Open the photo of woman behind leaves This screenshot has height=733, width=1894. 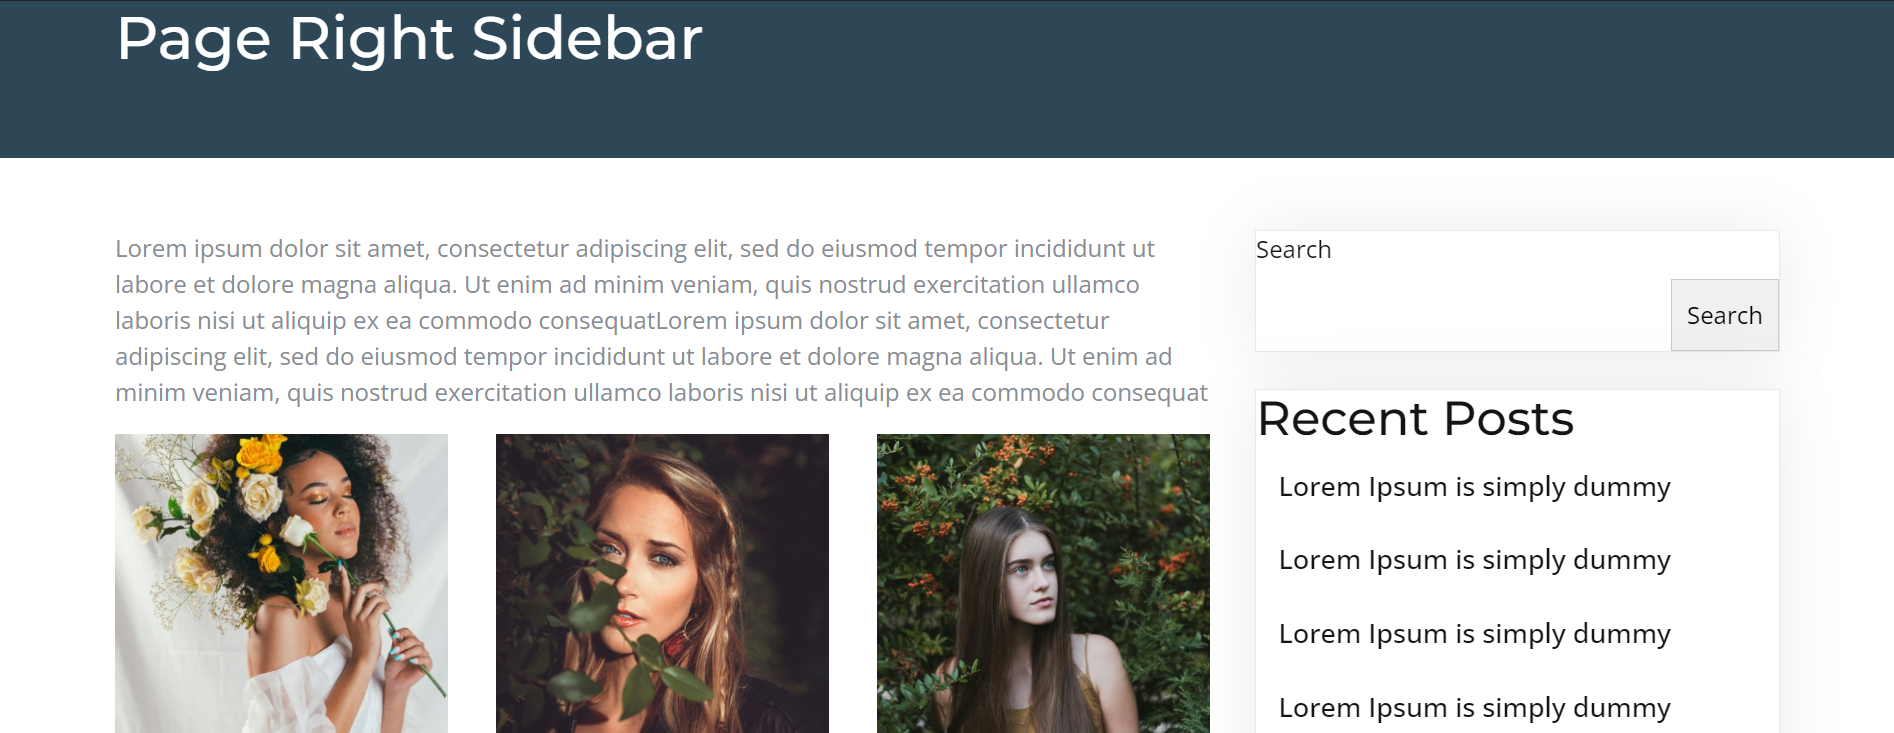pyautogui.click(x=662, y=583)
